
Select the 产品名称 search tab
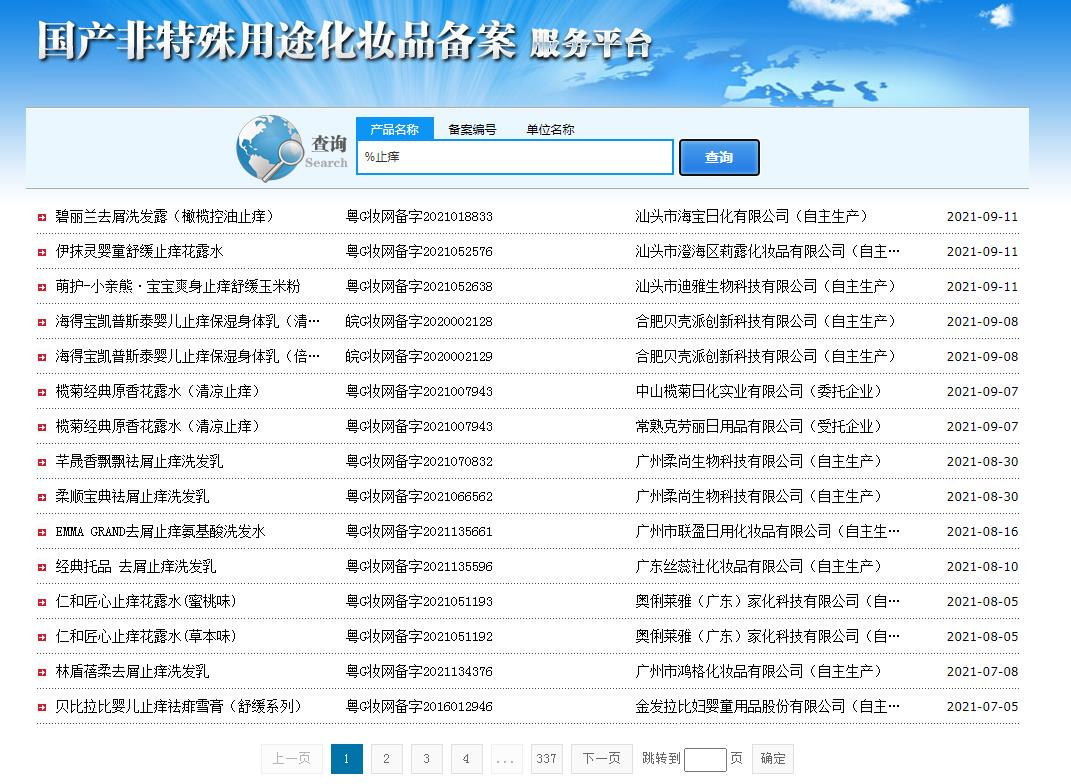[x=394, y=129]
